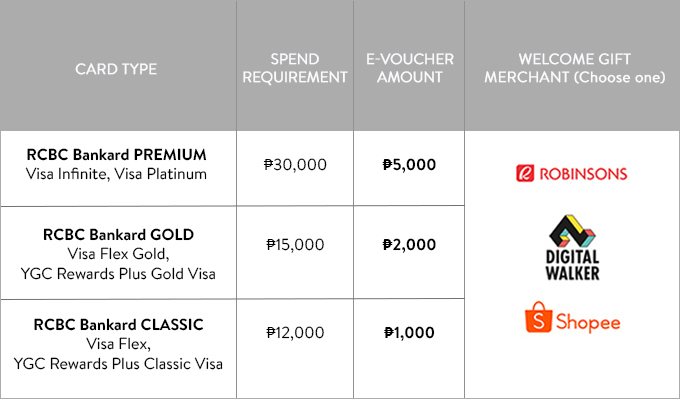Click the Shopee logo
Image resolution: width=680 pixels, height=399 pixels.
[x=572, y=318]
